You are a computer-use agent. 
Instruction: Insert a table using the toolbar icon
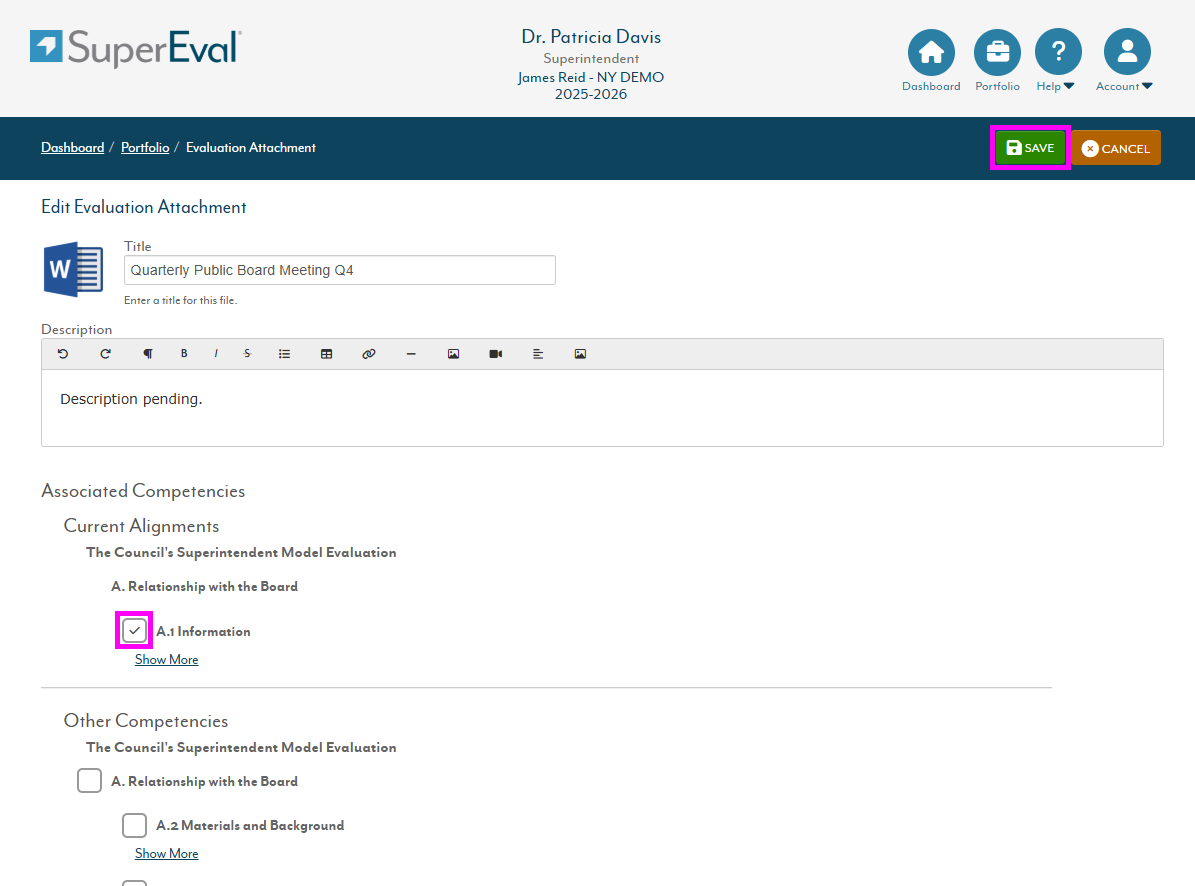[326, 354]
